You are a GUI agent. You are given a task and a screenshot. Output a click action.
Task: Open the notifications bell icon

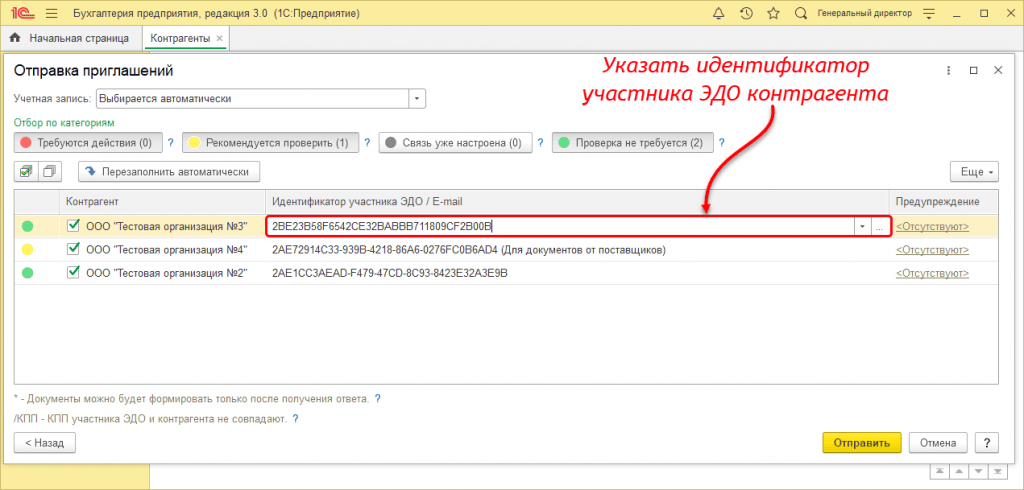[x=720, y=14]
